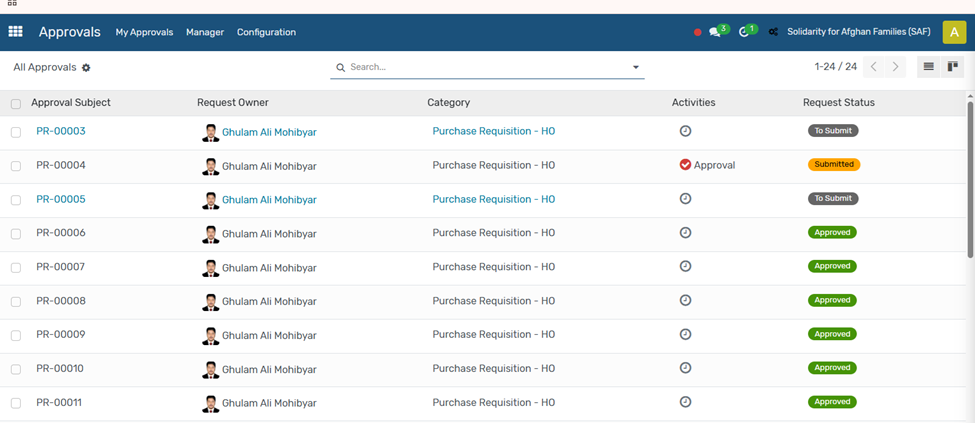Viewport: 975px width, 423px height.
Task: Open the Configuration menu
Action: click(266, 32)
